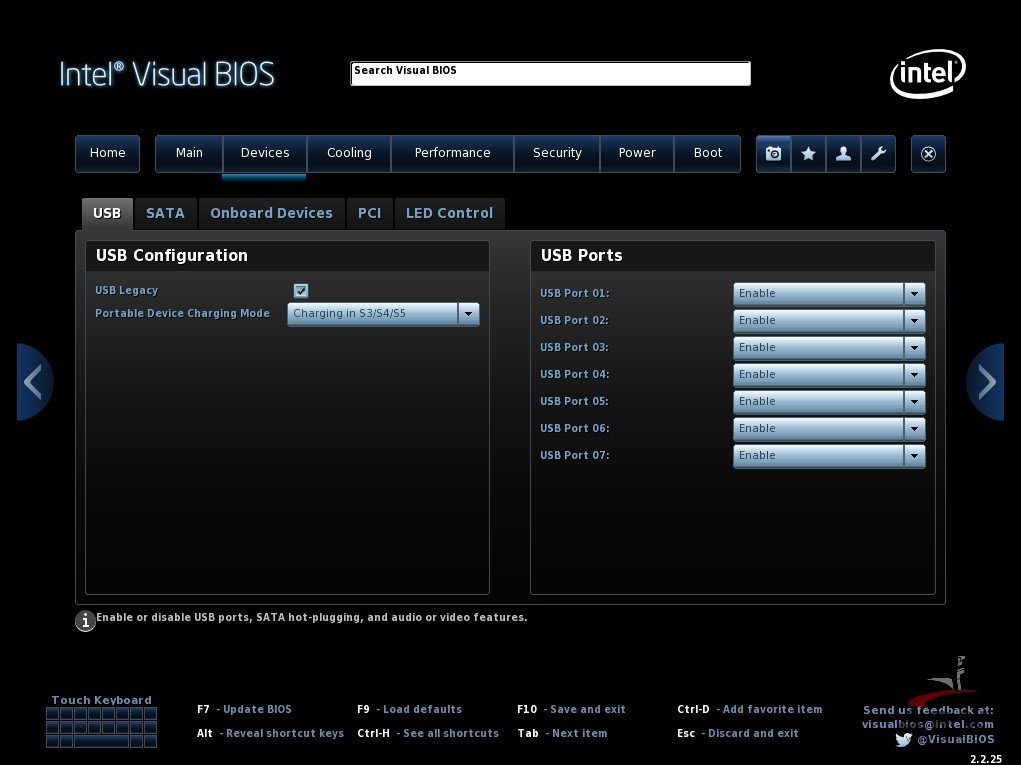Click the circled X exit icon

click(928, 154)
